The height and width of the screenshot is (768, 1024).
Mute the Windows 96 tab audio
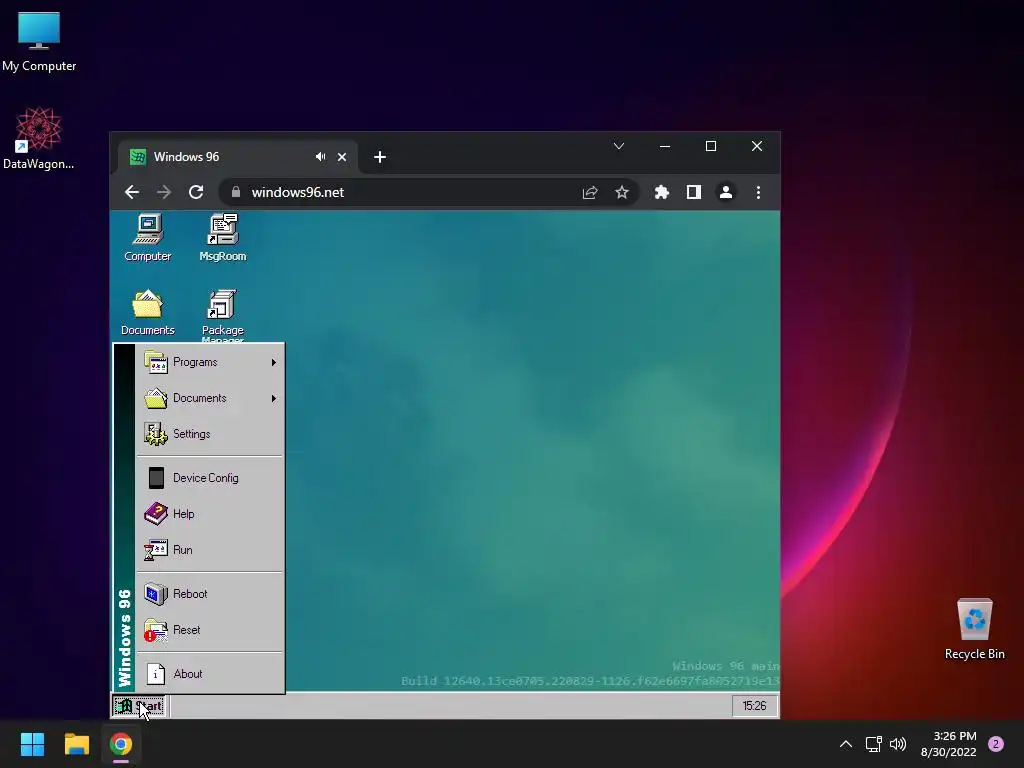click(x=320, y=157)
